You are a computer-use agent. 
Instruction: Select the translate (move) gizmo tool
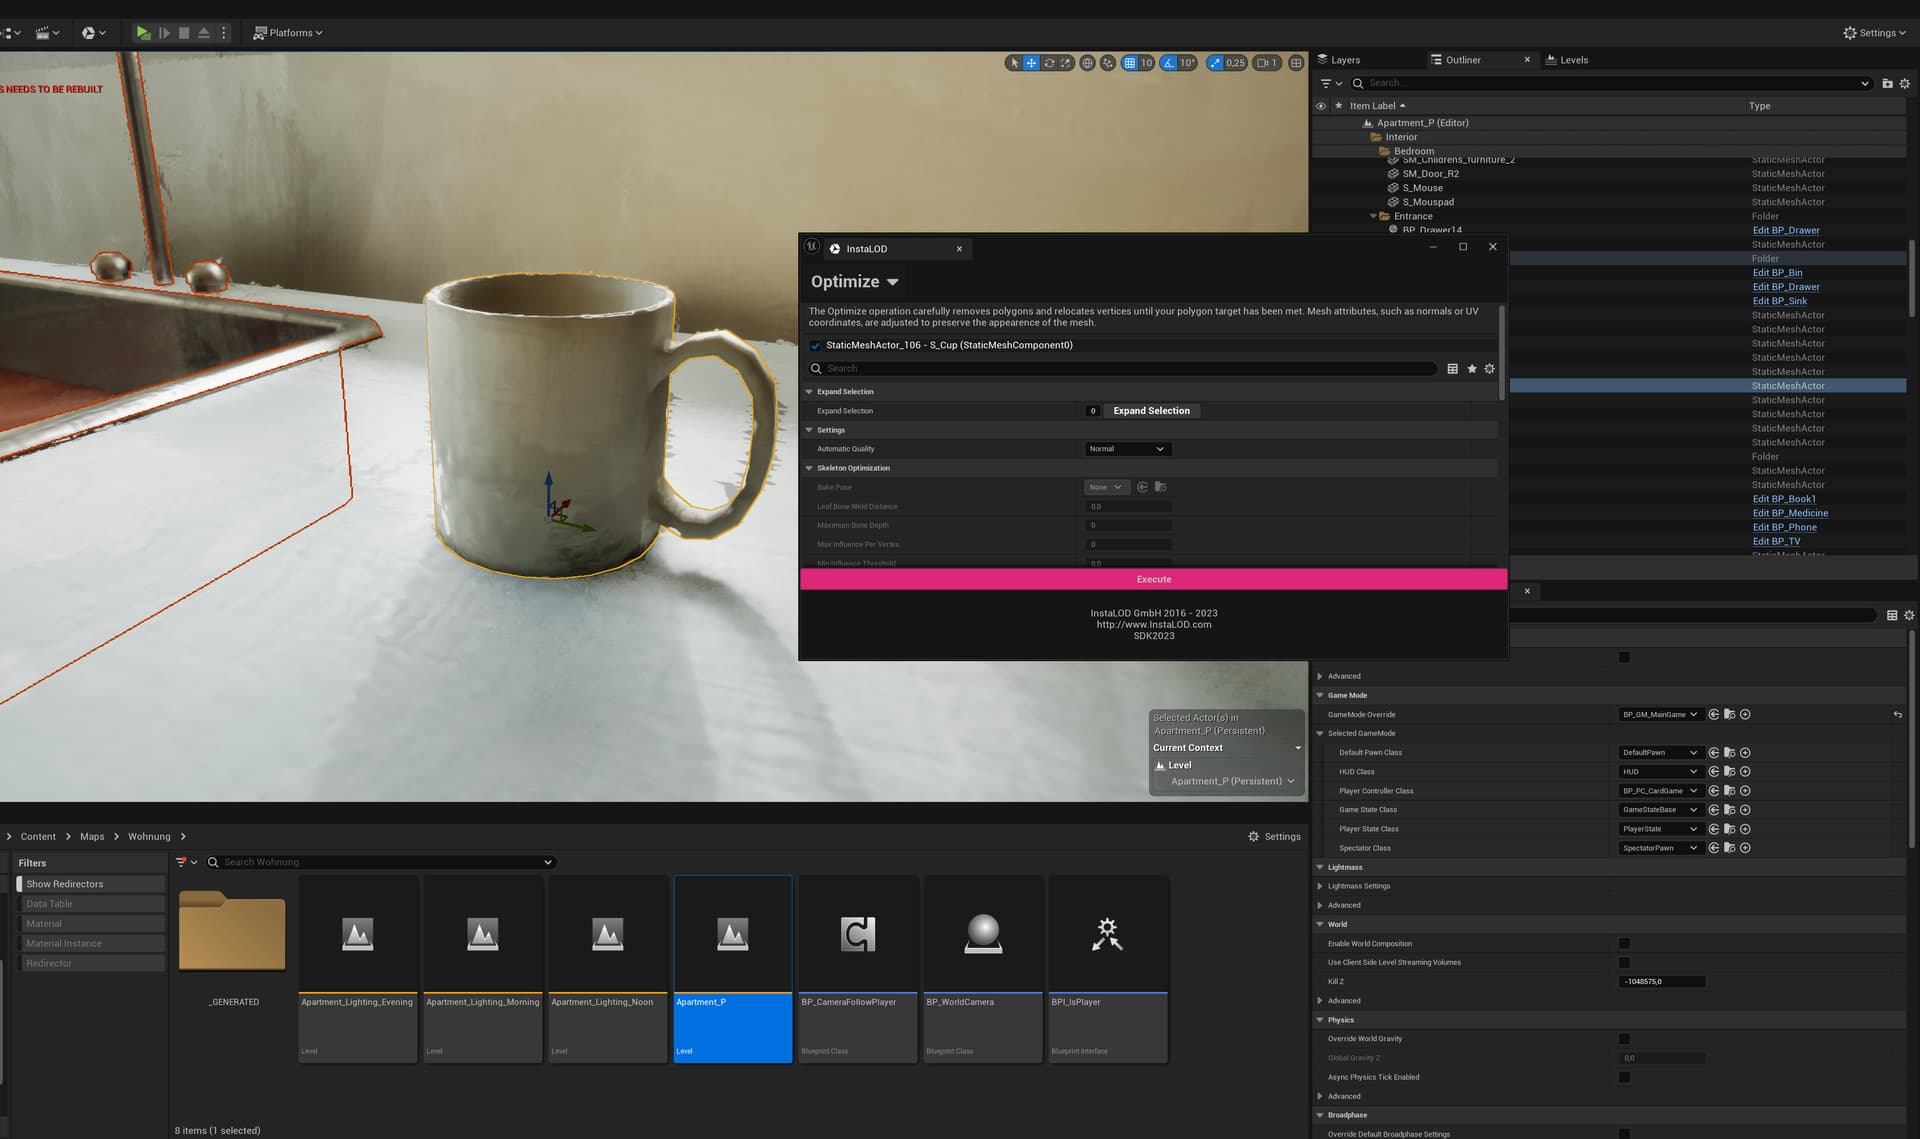coord(1031,63)
